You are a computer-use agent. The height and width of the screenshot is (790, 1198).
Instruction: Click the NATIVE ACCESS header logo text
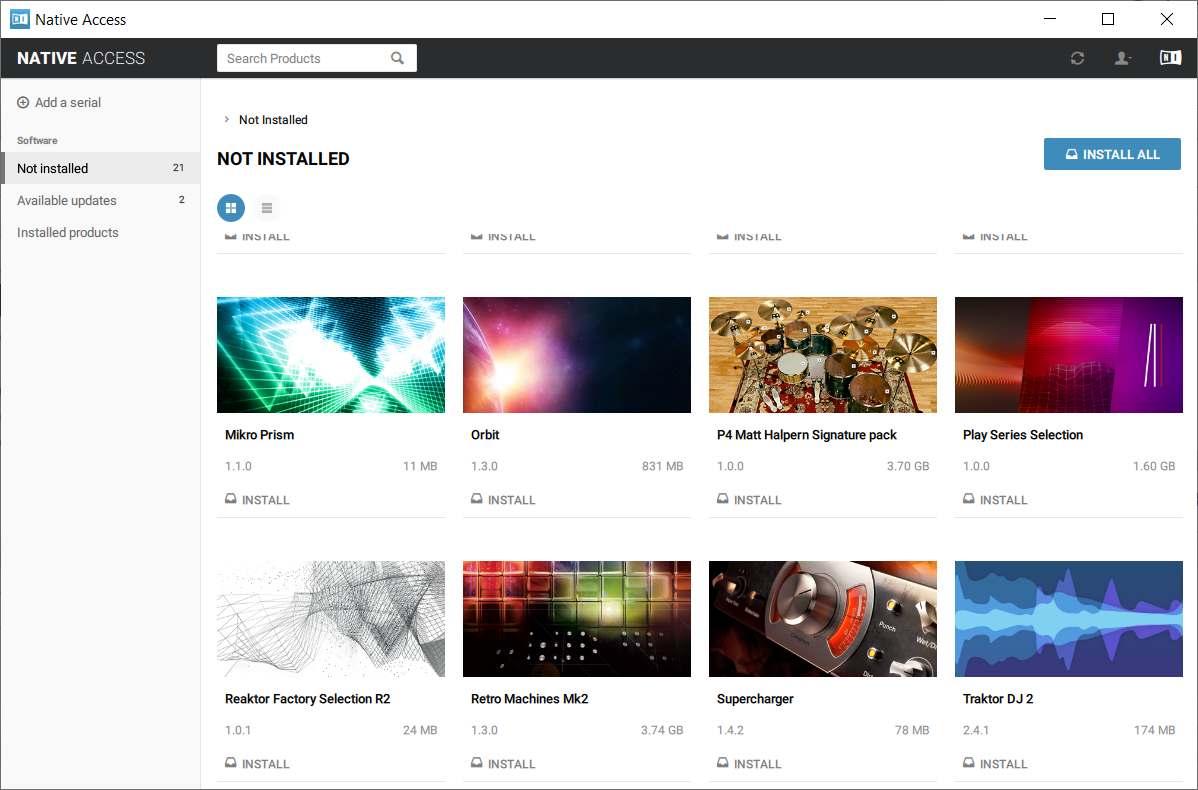click(81, 58)
